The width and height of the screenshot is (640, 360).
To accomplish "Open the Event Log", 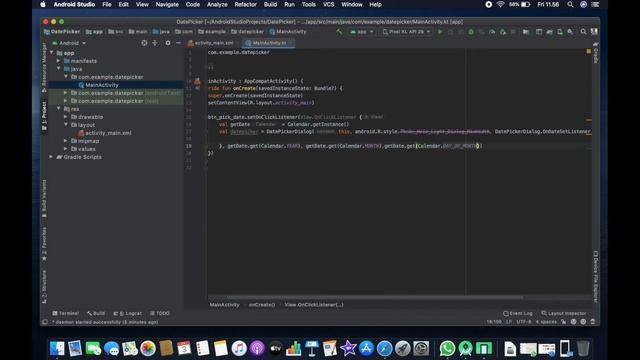I will (518, 313).
